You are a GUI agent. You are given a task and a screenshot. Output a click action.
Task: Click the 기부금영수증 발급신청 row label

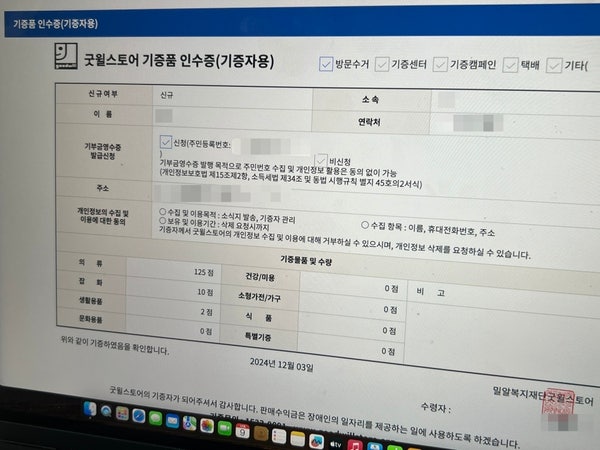(x=103, y=152)
